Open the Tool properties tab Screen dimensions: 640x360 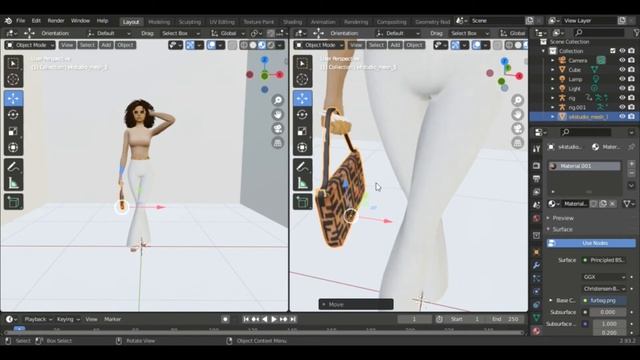(536, 149)
